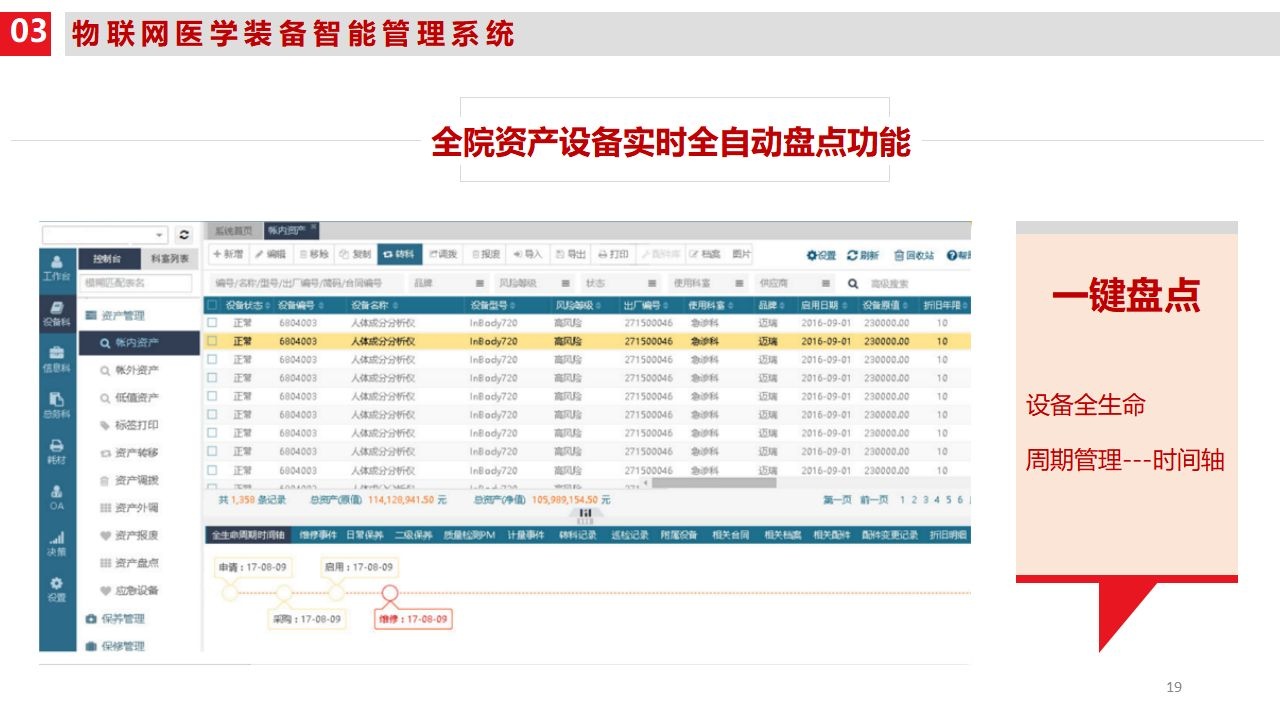
Task: Open the 状态 filter dropdown
Action: (x=621, y=284)
